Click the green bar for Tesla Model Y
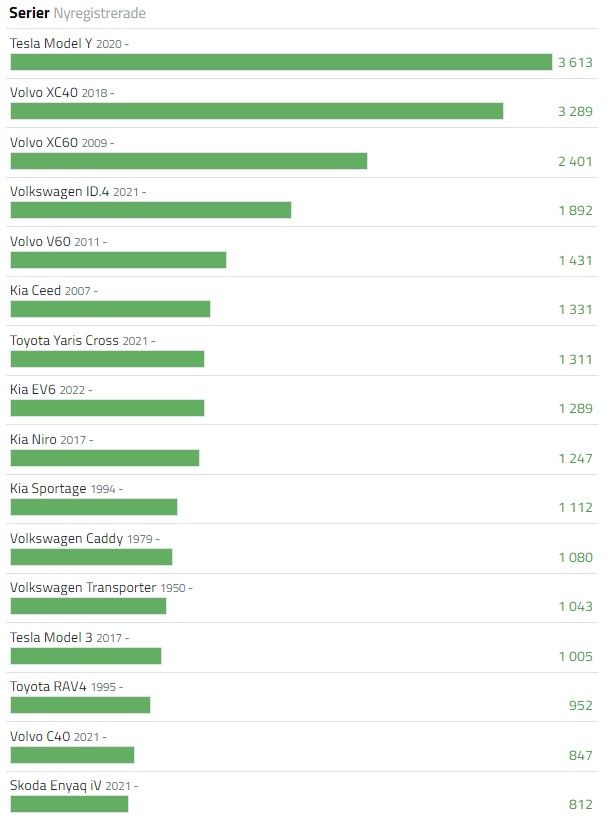 coord(281,62)
